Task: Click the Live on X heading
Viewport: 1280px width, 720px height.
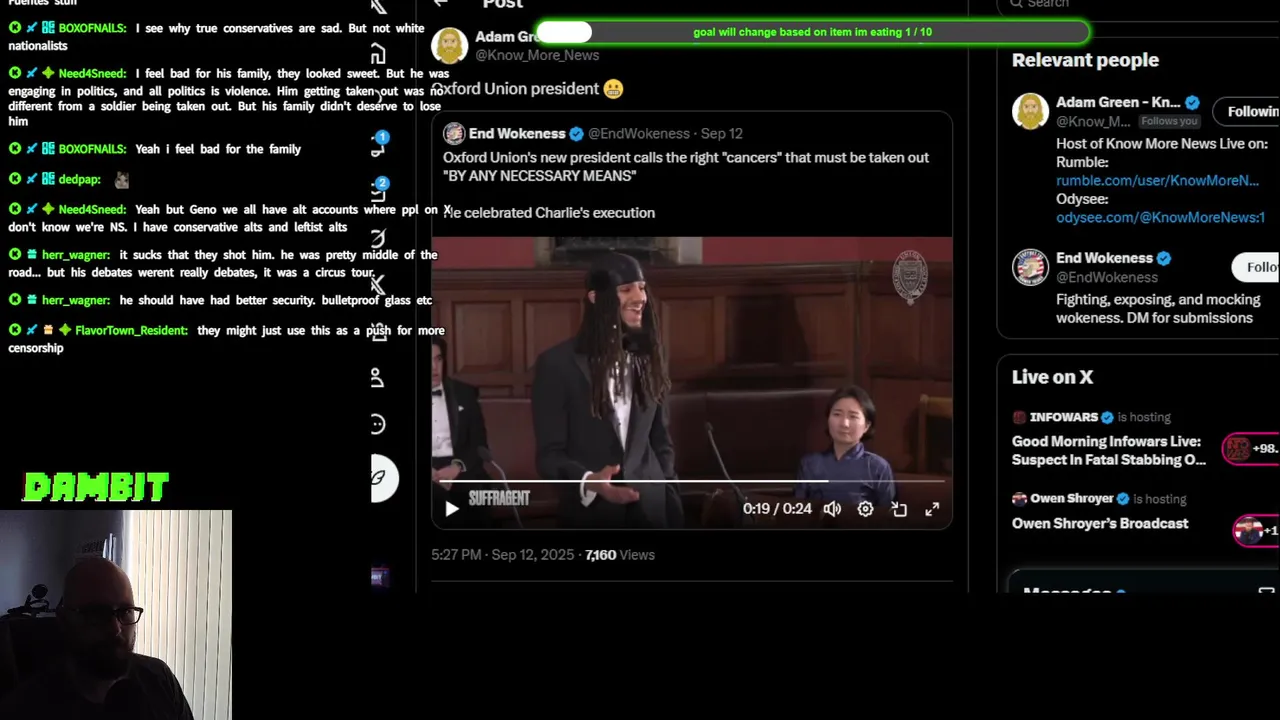Action: [1052, 377]
